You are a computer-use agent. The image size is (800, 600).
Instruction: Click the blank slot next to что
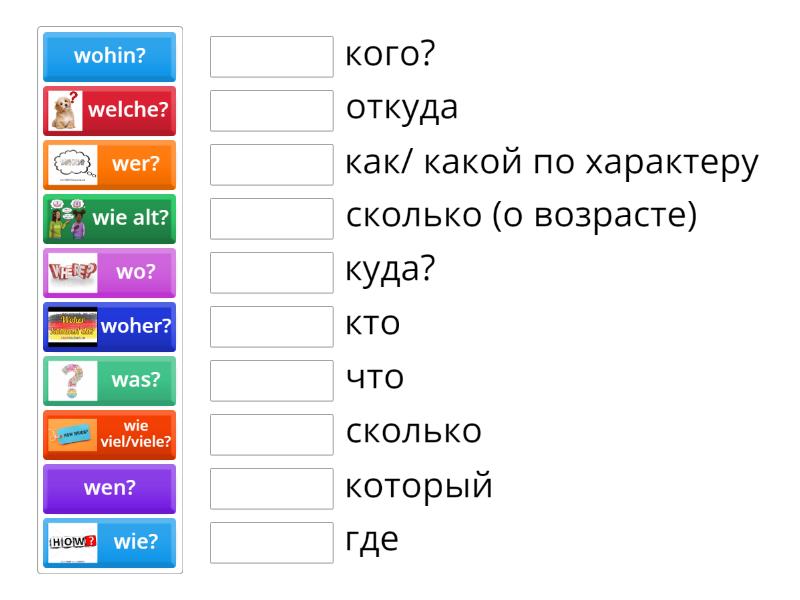coord(272,381)
